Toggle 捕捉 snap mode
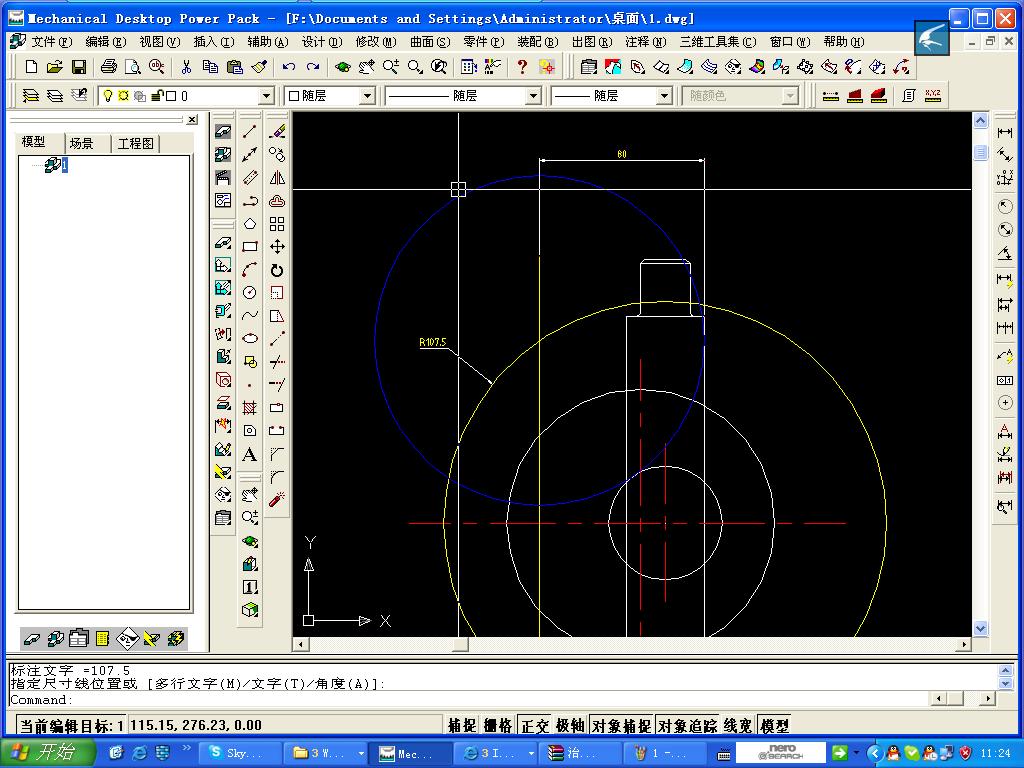The image size is (1024, 768). point(461,726)
